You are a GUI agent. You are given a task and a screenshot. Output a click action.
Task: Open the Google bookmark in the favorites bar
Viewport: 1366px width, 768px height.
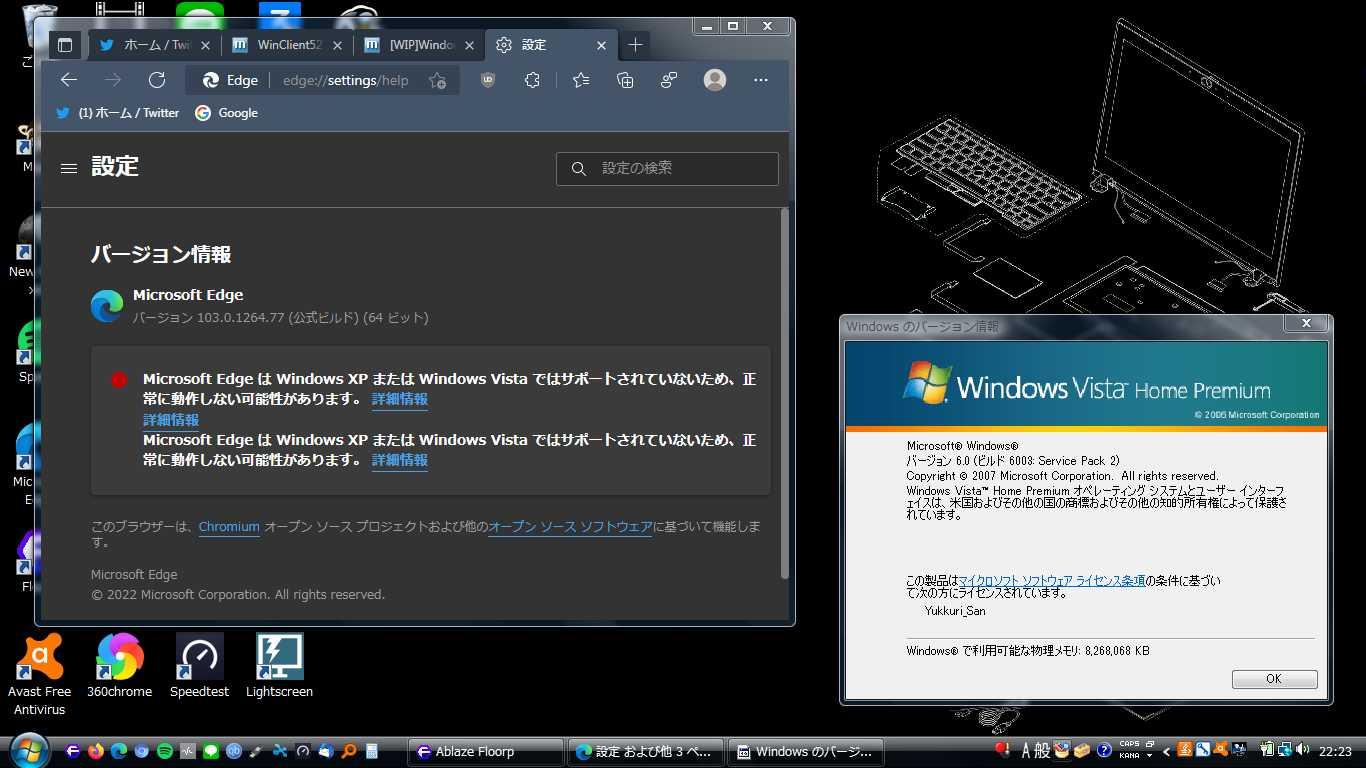click(x=226, y=113)
